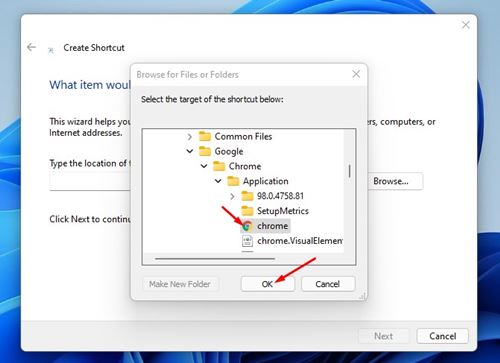
Task: Cancel the Create Shortcut wizard
Action: 442,336
